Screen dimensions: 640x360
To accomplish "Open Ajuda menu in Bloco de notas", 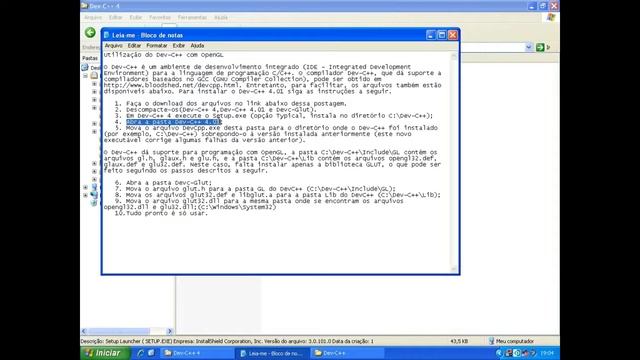I will click(197, 46).
